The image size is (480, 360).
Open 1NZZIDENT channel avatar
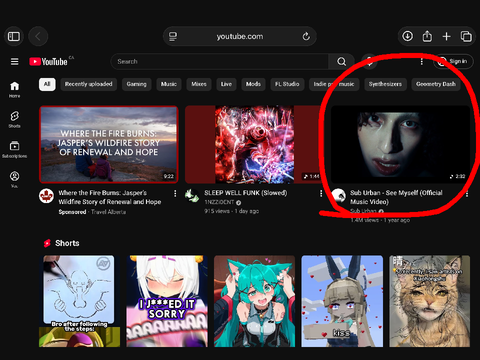tap(192, 196)
